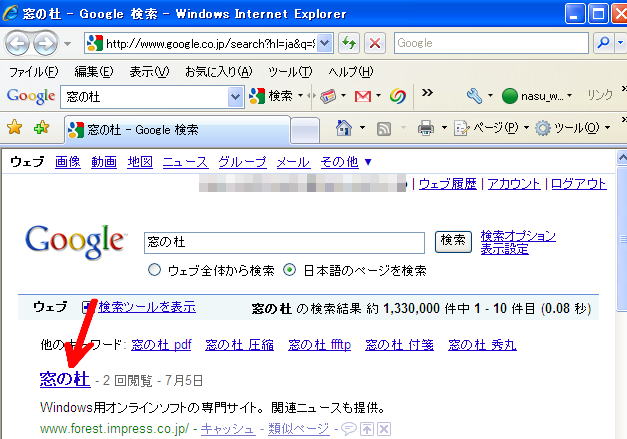
Task: Refresh the page with green arrows icon
Action: point(349,43)
